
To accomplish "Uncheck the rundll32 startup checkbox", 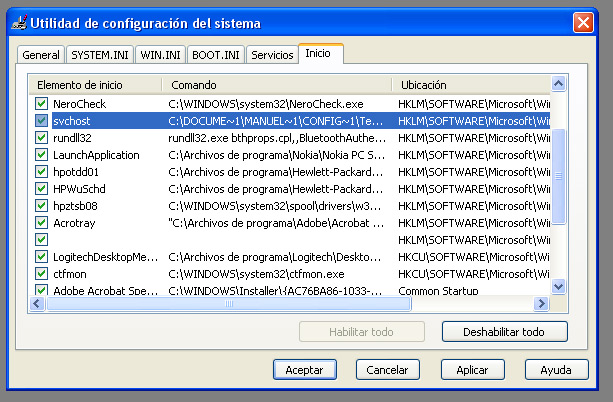I will (41, 138).
